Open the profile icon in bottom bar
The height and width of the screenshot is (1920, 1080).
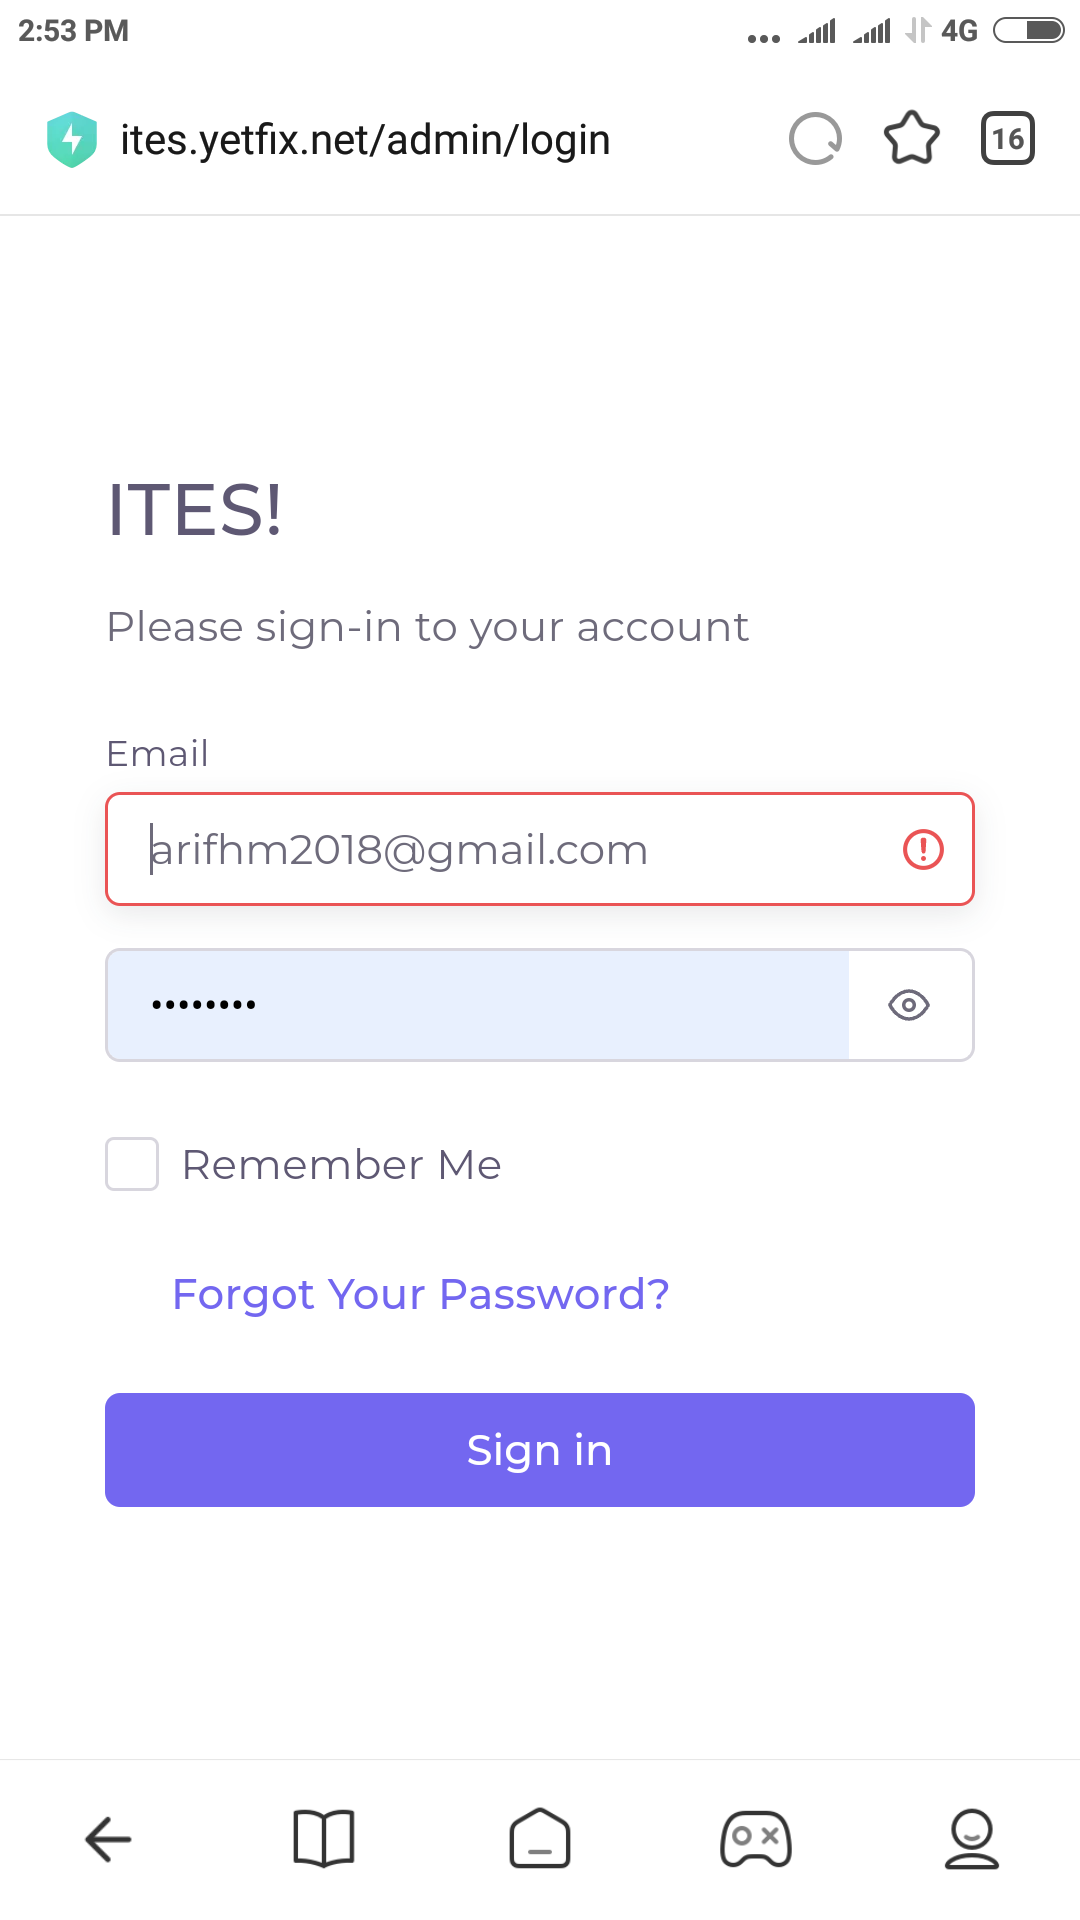click(971, 1838)
